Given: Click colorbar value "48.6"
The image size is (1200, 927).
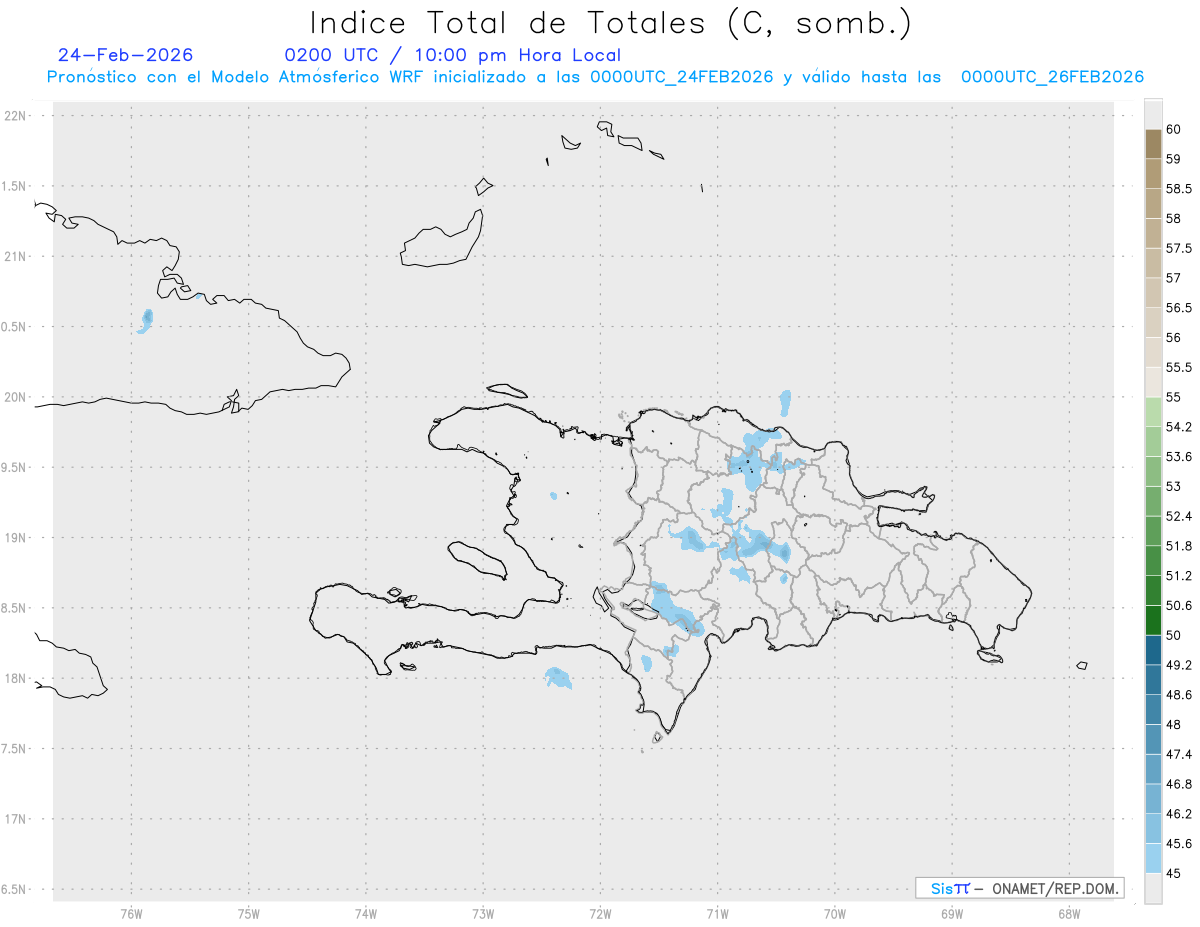Looking at the screenshot, I should coord(1178,695).
